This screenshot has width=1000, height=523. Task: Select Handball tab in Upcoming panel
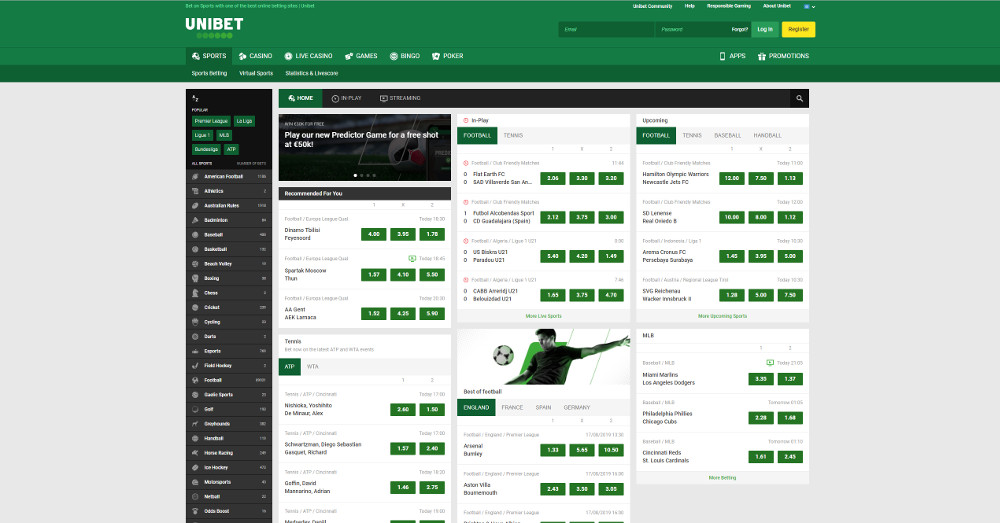coord(767,135)
